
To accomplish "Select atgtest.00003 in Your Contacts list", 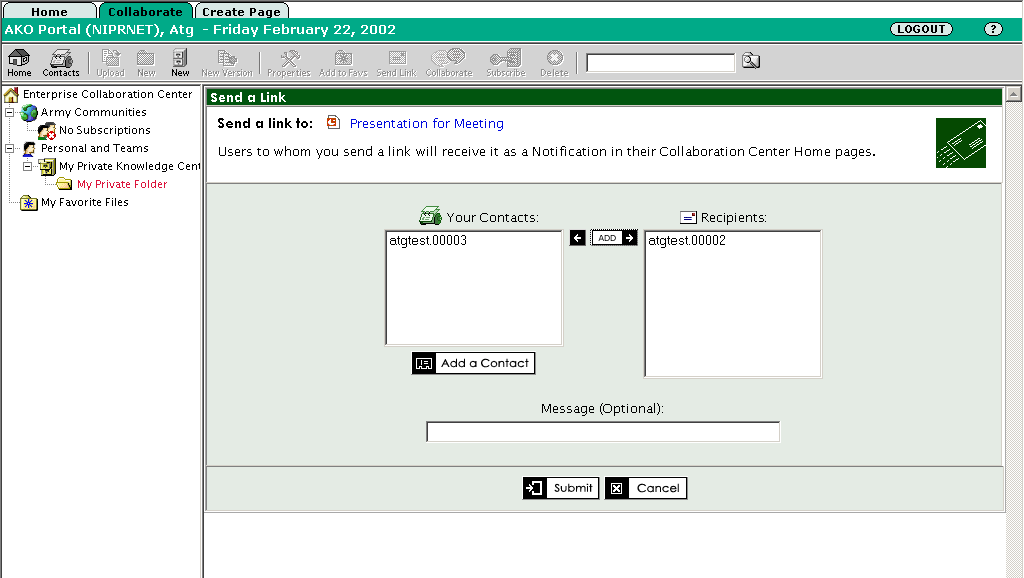I will pos(428,241).
